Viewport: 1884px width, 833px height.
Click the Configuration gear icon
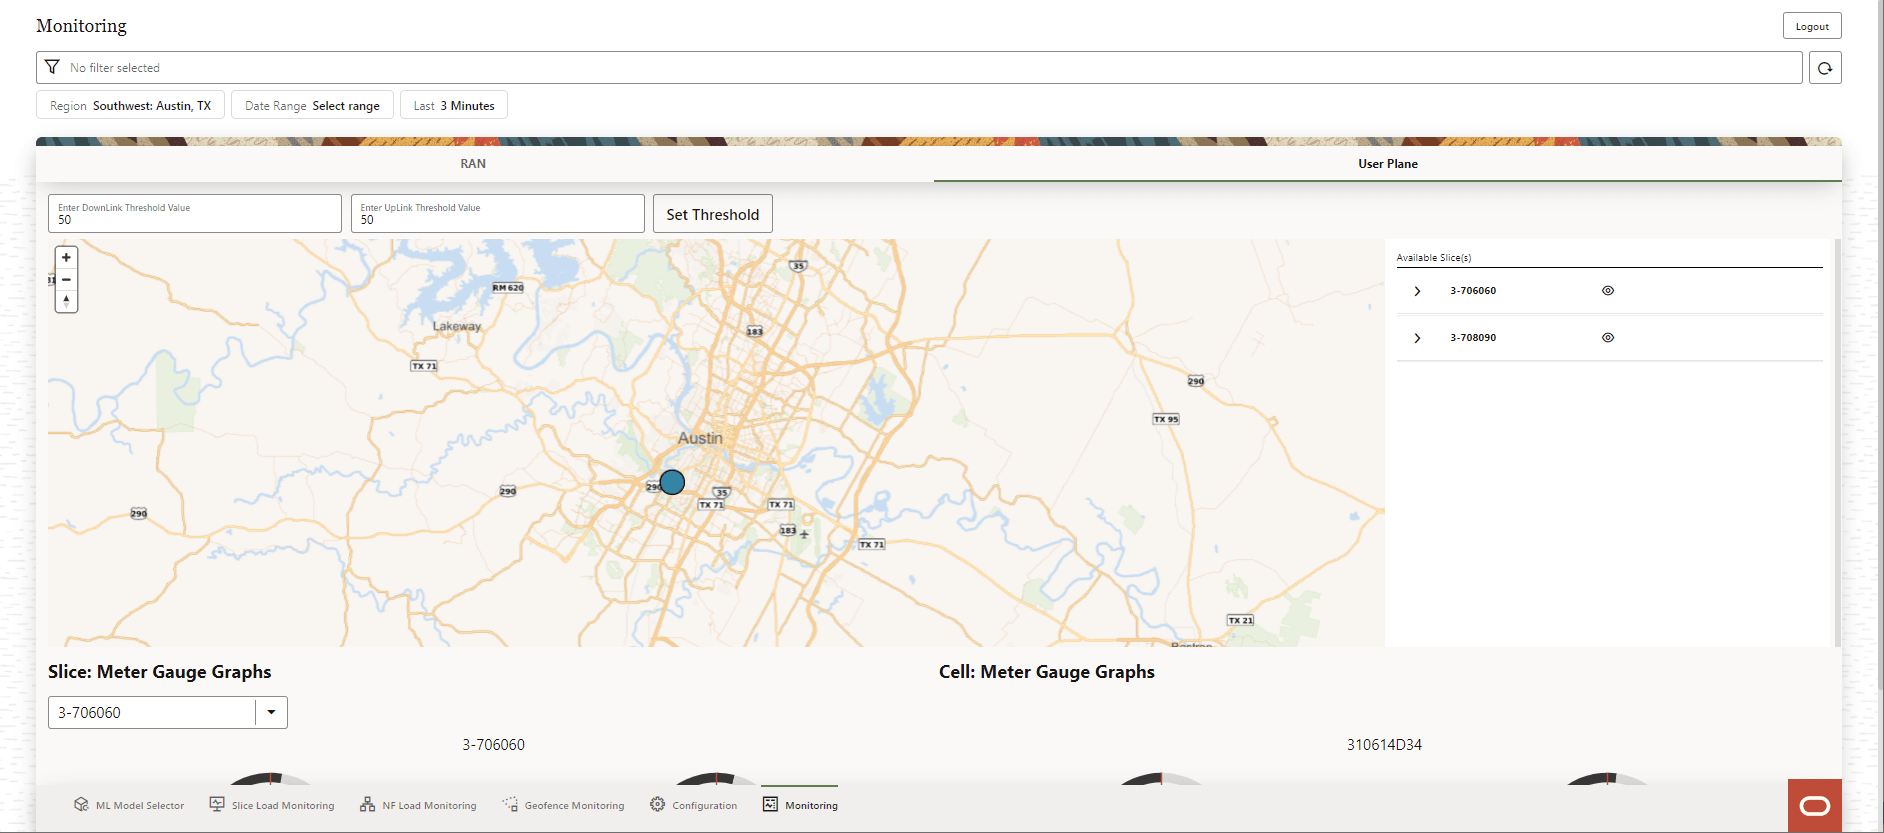pyautogui.click(x=657, y=804)
